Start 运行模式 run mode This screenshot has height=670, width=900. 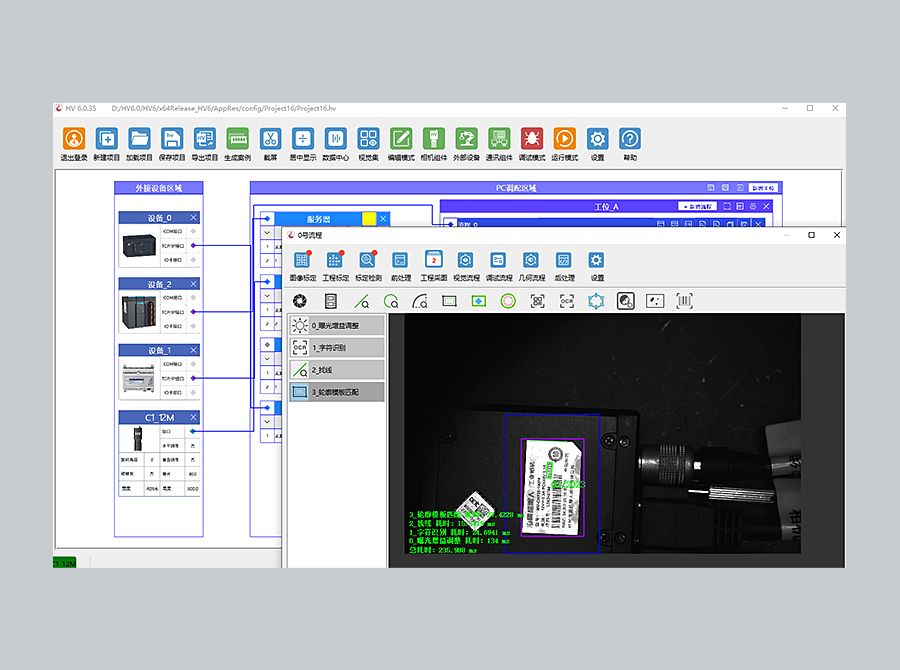[564, 140]
